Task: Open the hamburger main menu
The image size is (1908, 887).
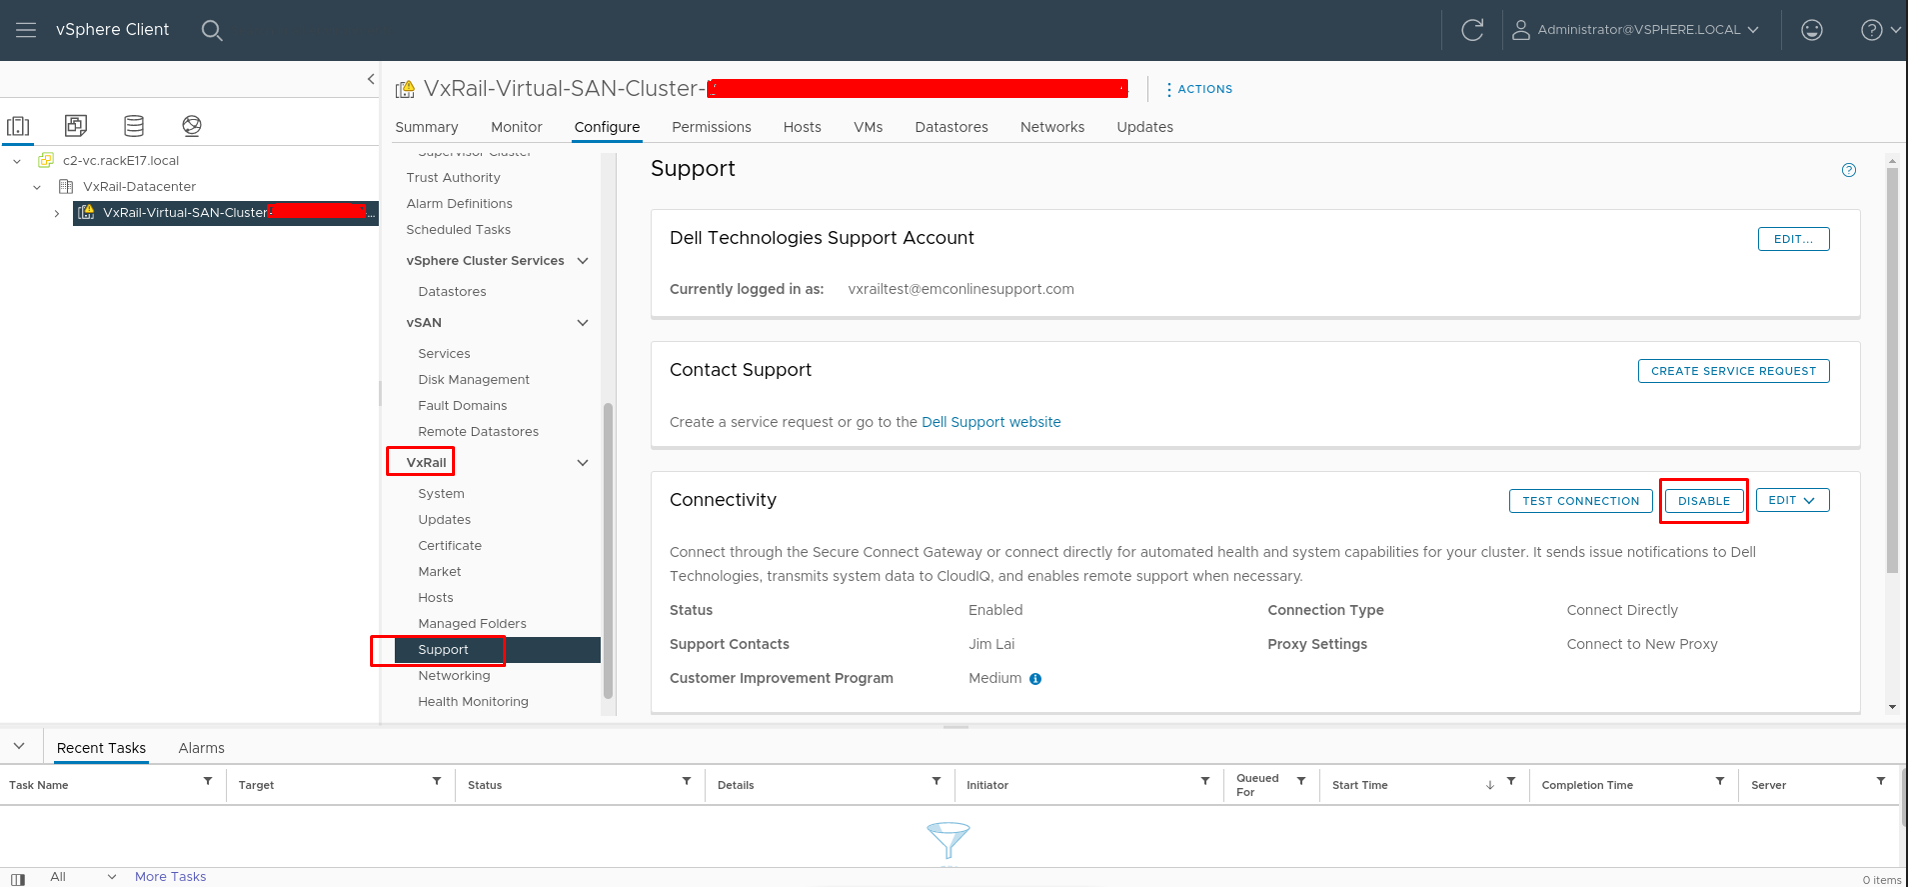Action: [x=26, y=30]
